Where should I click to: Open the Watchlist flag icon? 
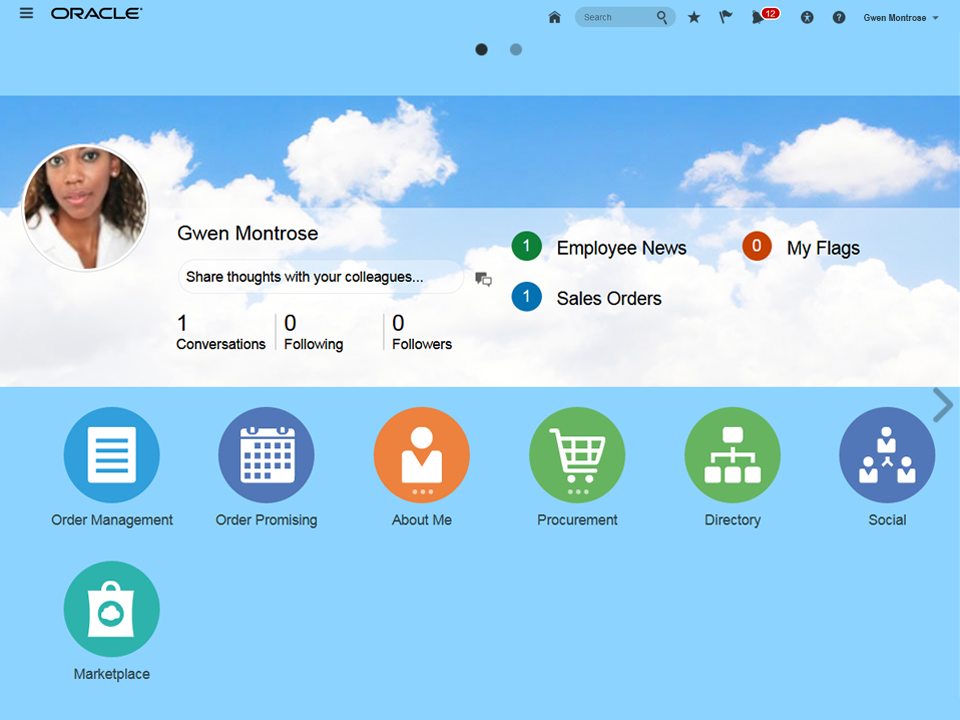point(726,17)
